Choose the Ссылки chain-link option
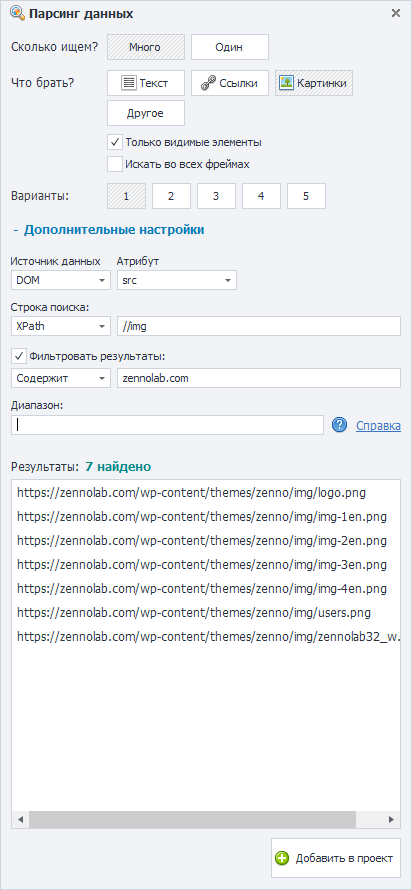This screenshot has height=890, width=412. point(230,83)
